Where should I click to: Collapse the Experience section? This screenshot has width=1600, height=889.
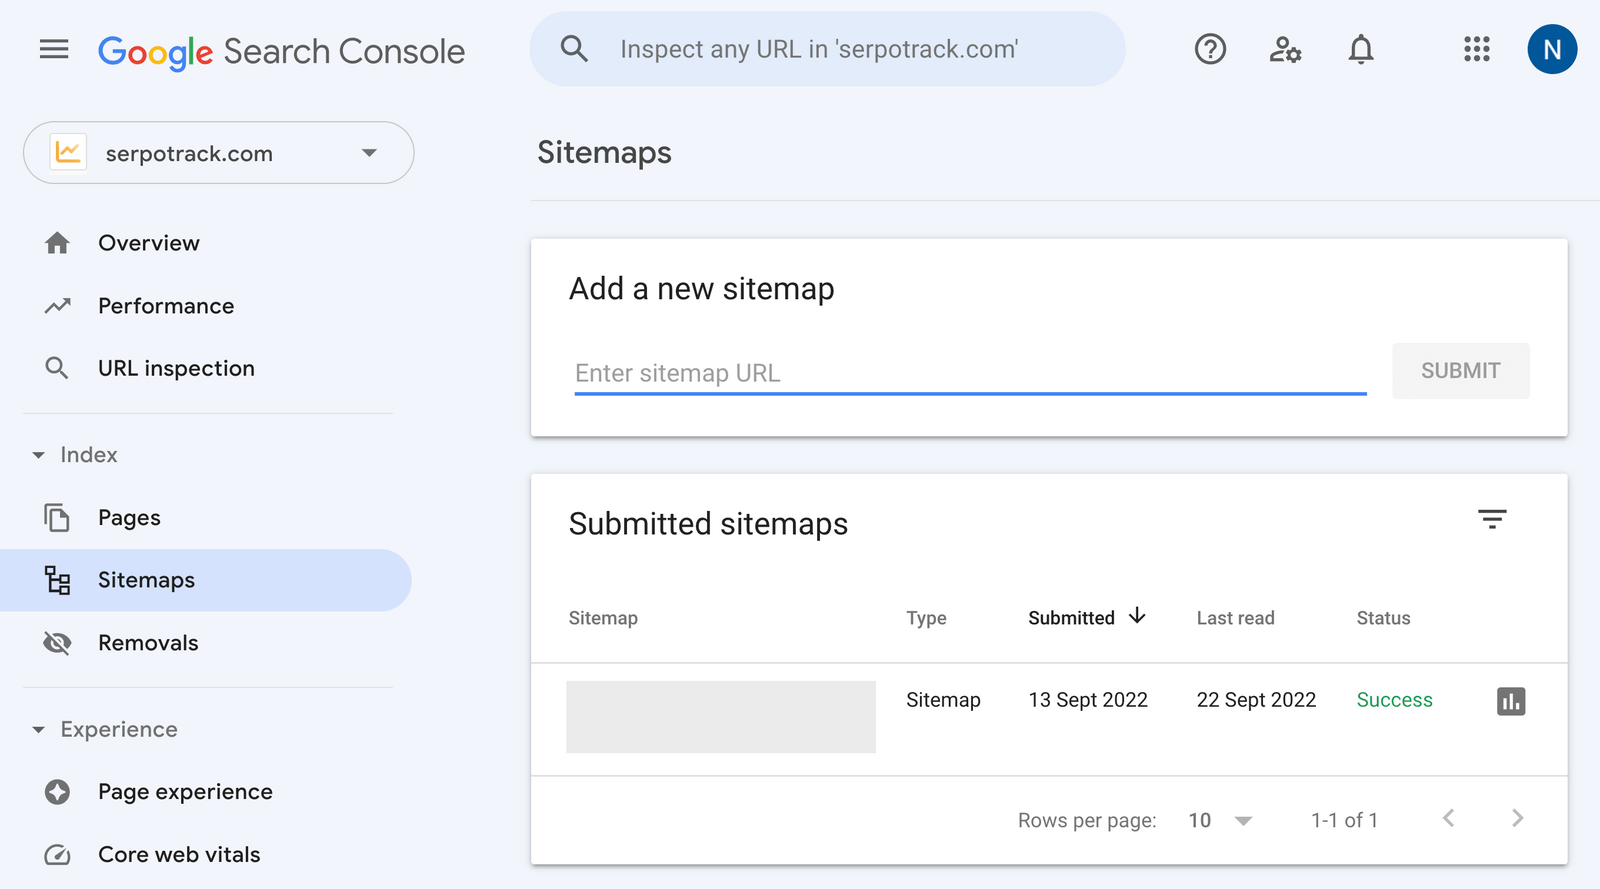[x=105, y=730]
